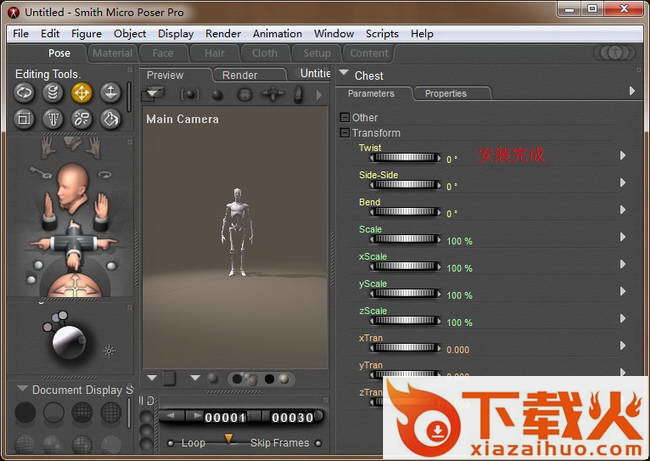The height and width of the screenshot is (461, 650).
Task: Click the animating key icon in camera controls
Action: pos(41,172)
